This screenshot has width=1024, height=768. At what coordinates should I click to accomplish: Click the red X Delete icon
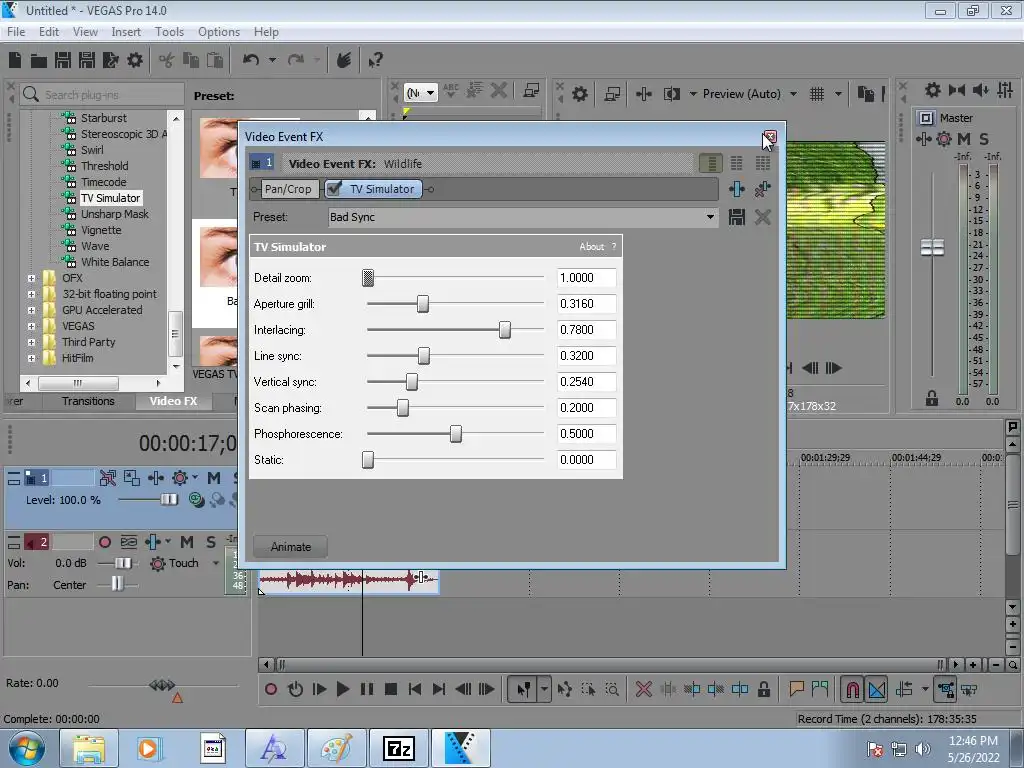[643, 689]
